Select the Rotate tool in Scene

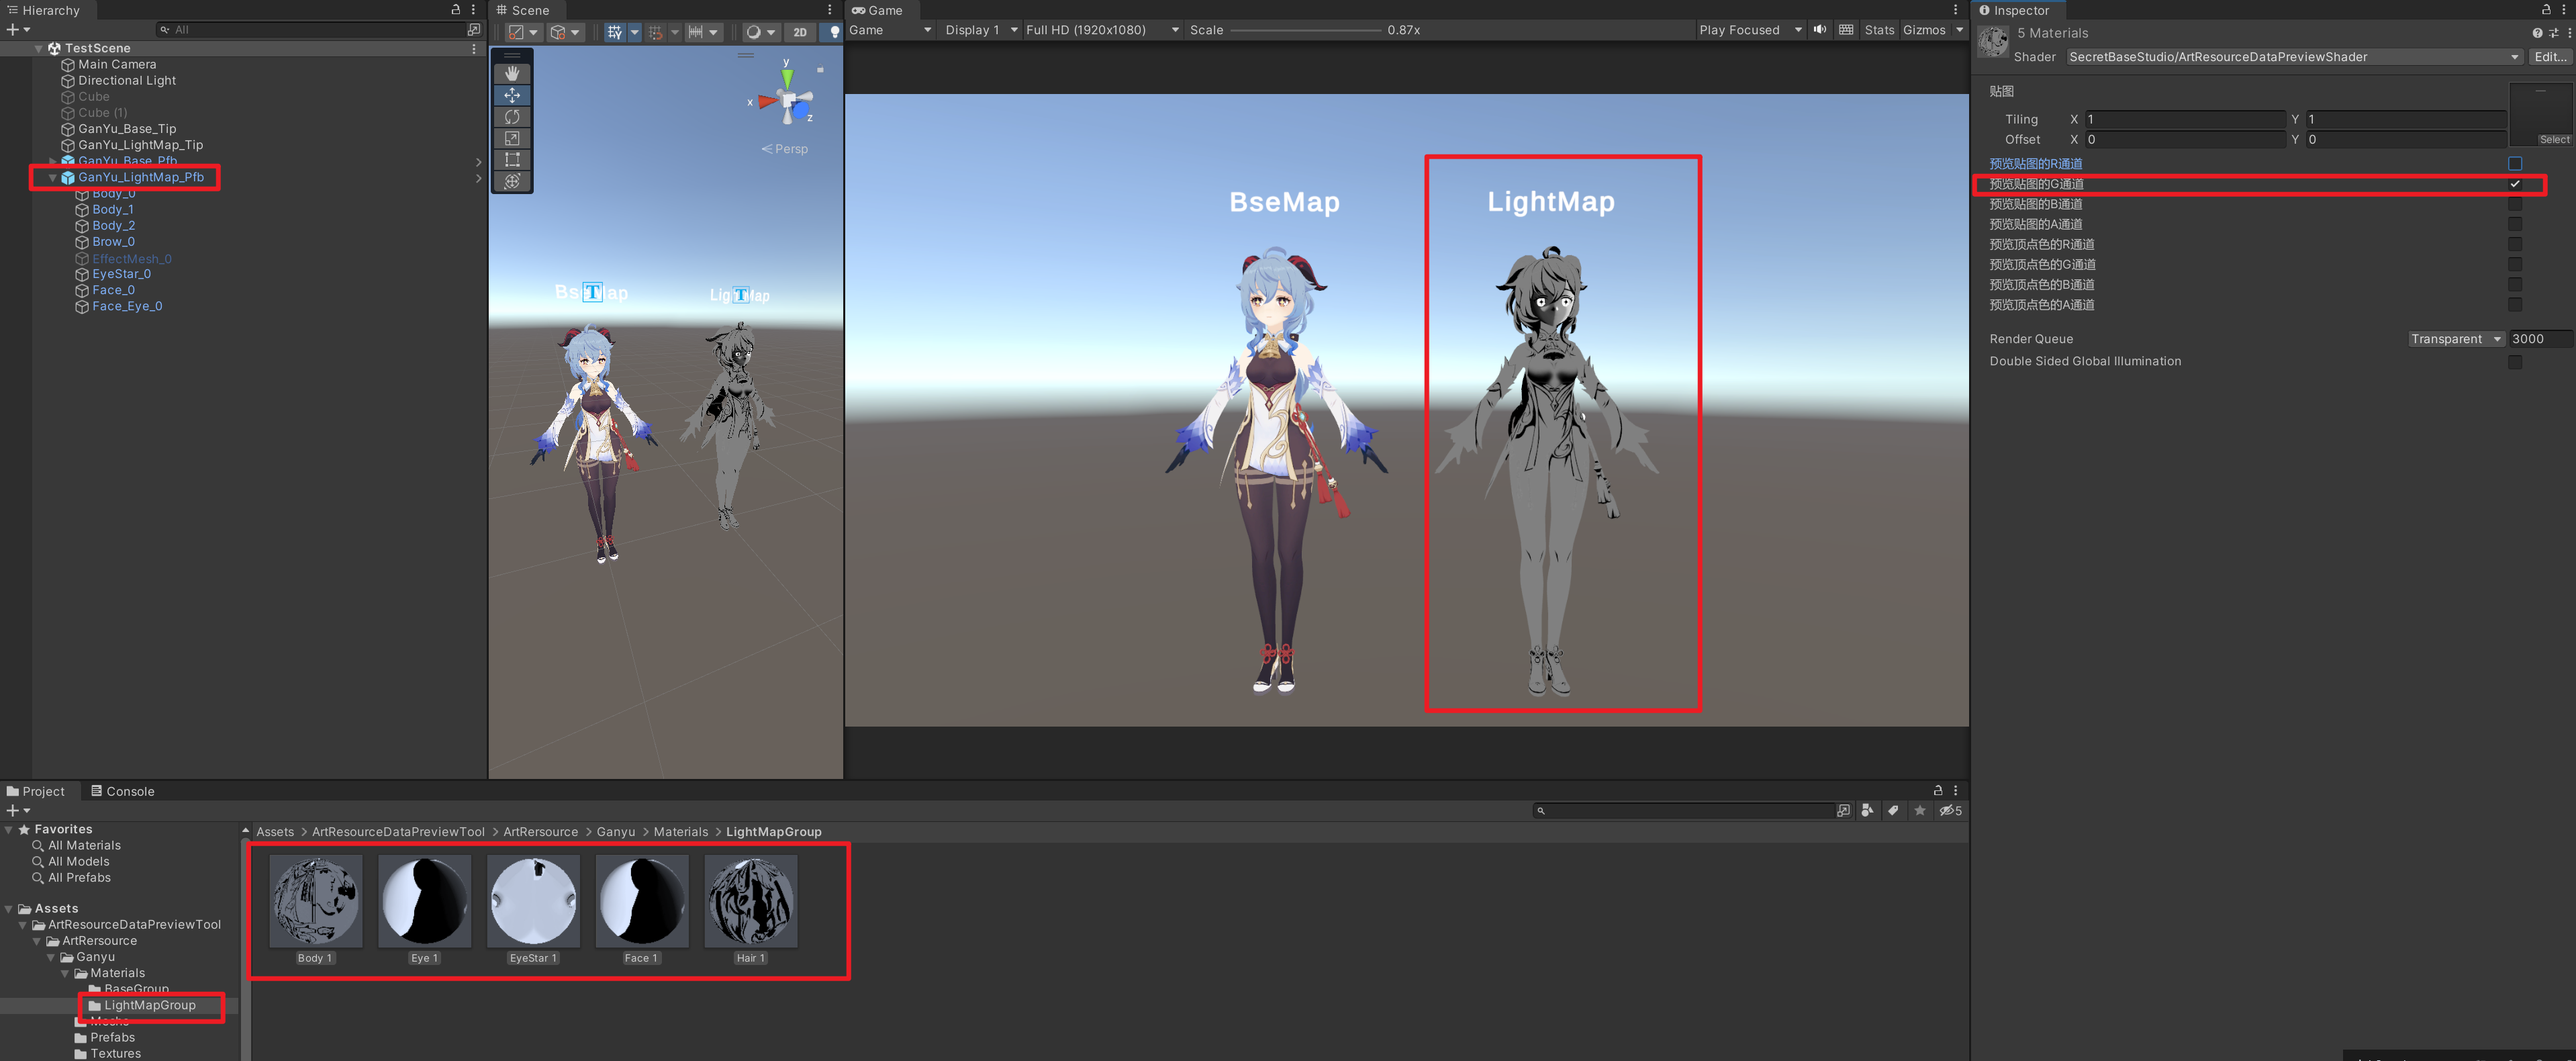pyautogui.click(x=512, y=116)
